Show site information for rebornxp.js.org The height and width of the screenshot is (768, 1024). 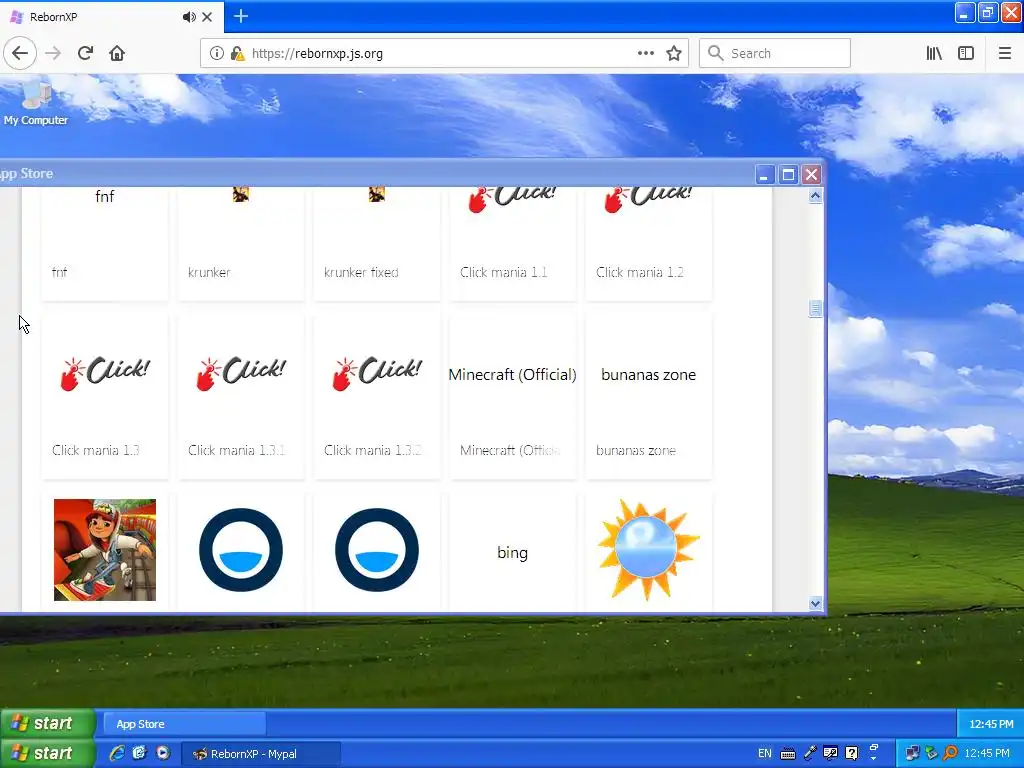coord(216,53)
